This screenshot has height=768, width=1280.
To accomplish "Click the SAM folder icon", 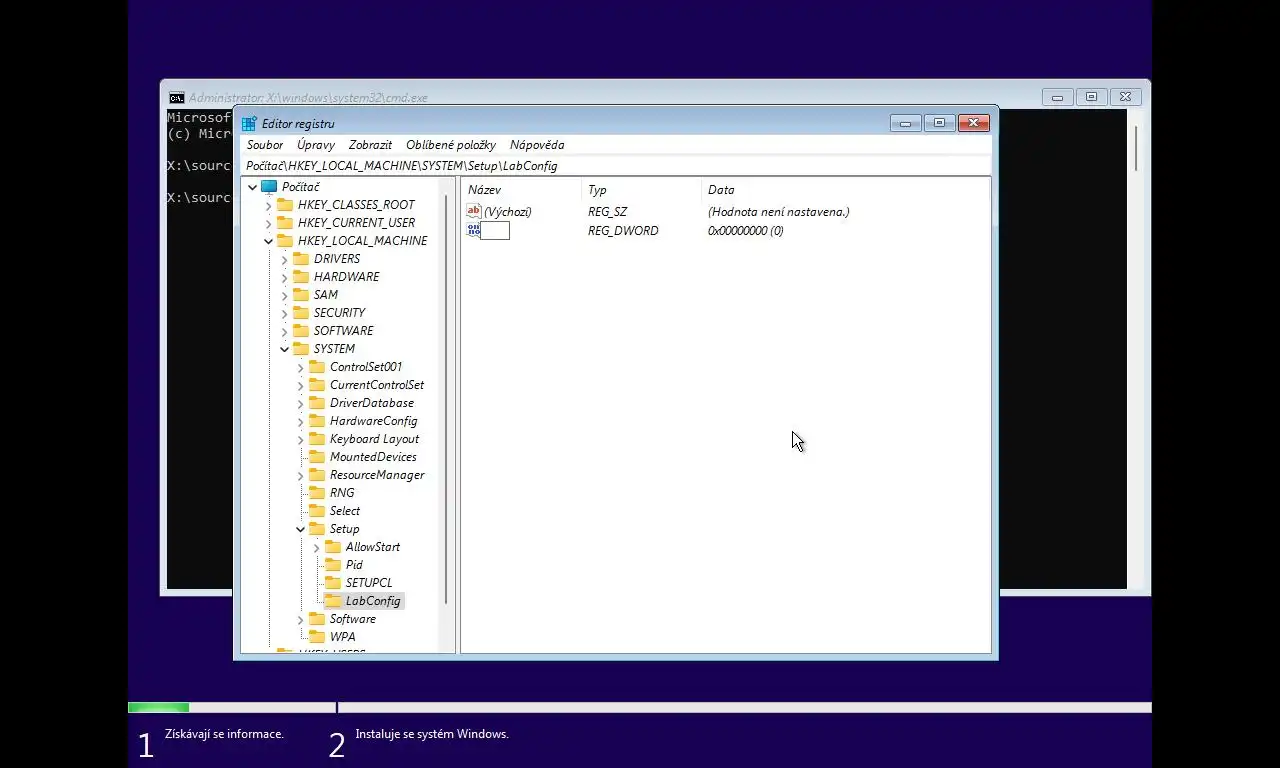I will tap(301, 295).
